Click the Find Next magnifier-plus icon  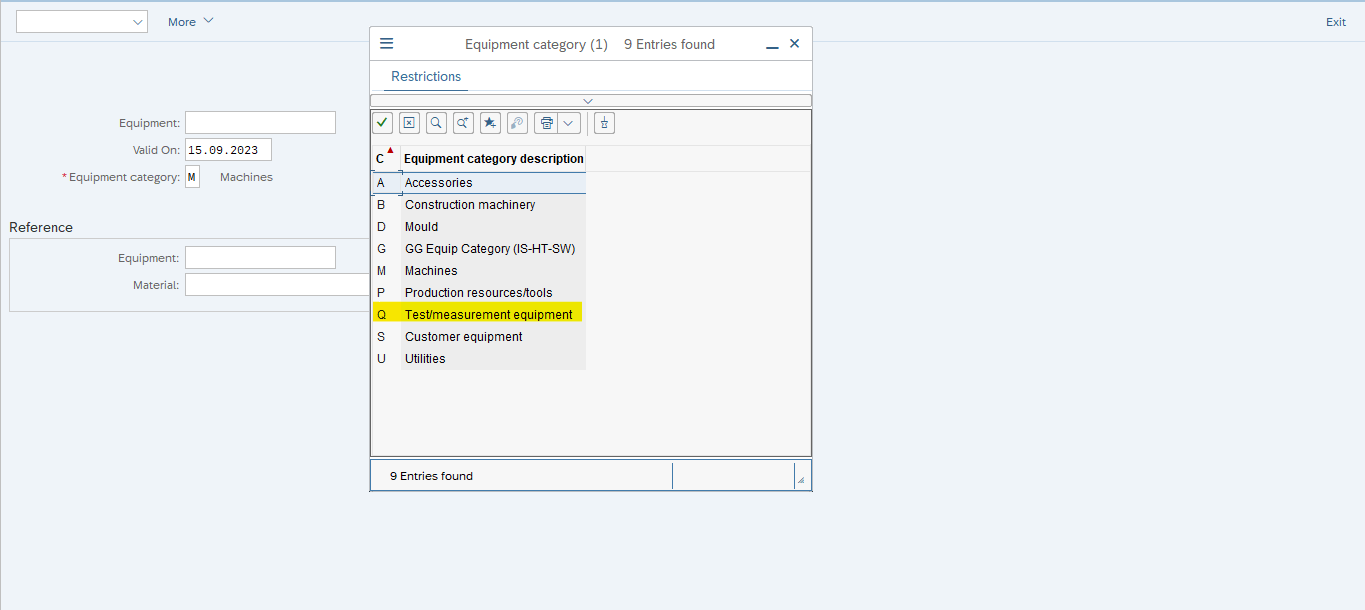(463, 123)
